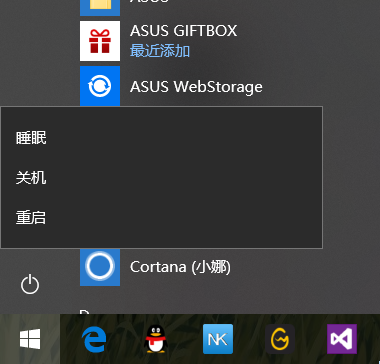The height and width of the screenshot is (364, 380).
Task: Launch Visual Studio from the taskbar
Action: (342, 339)
